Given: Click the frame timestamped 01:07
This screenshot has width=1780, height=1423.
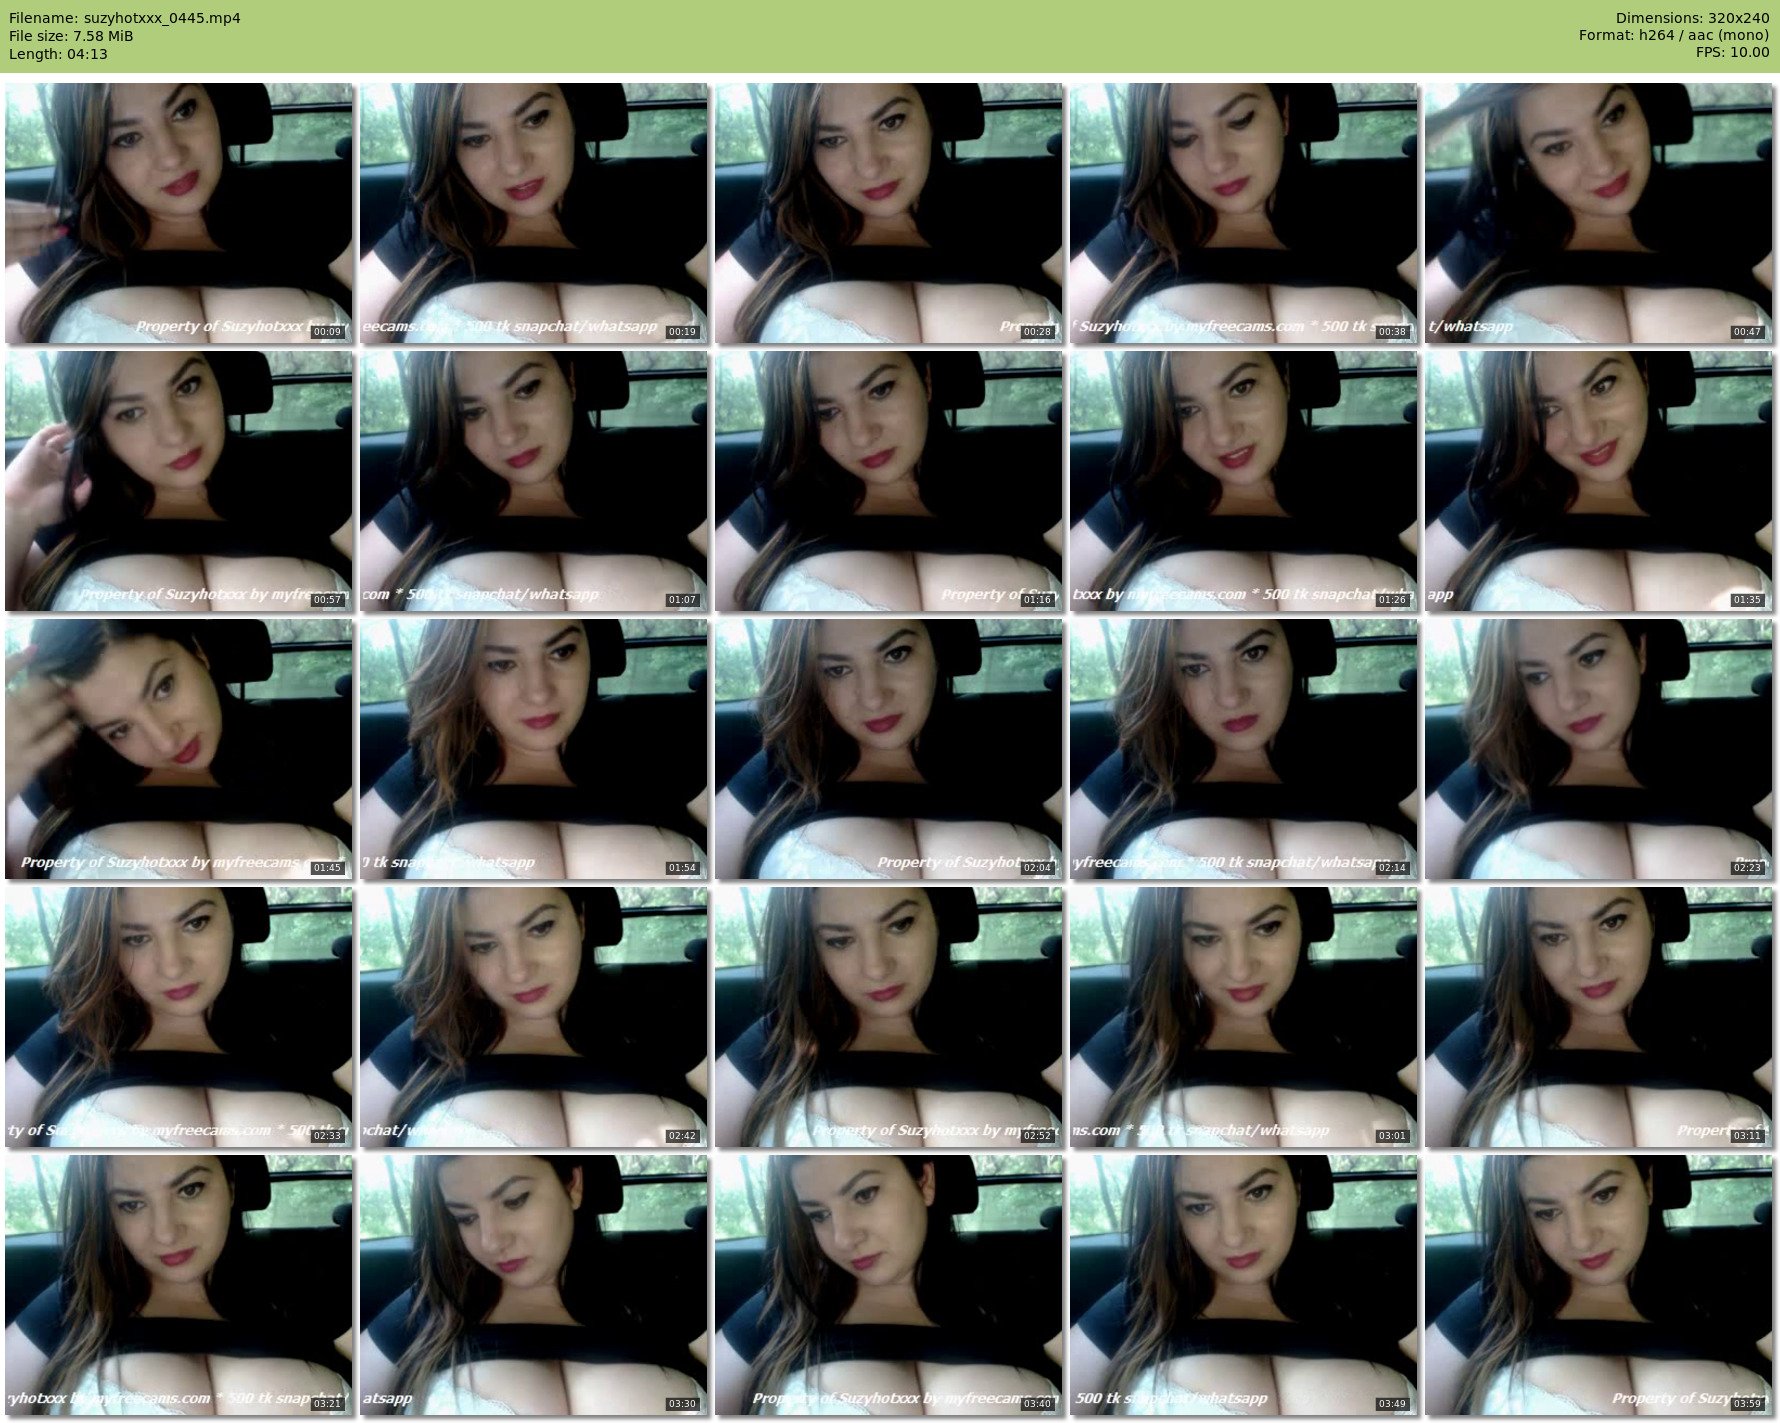Looking at the screenshot, I should [x=533, y=481].
